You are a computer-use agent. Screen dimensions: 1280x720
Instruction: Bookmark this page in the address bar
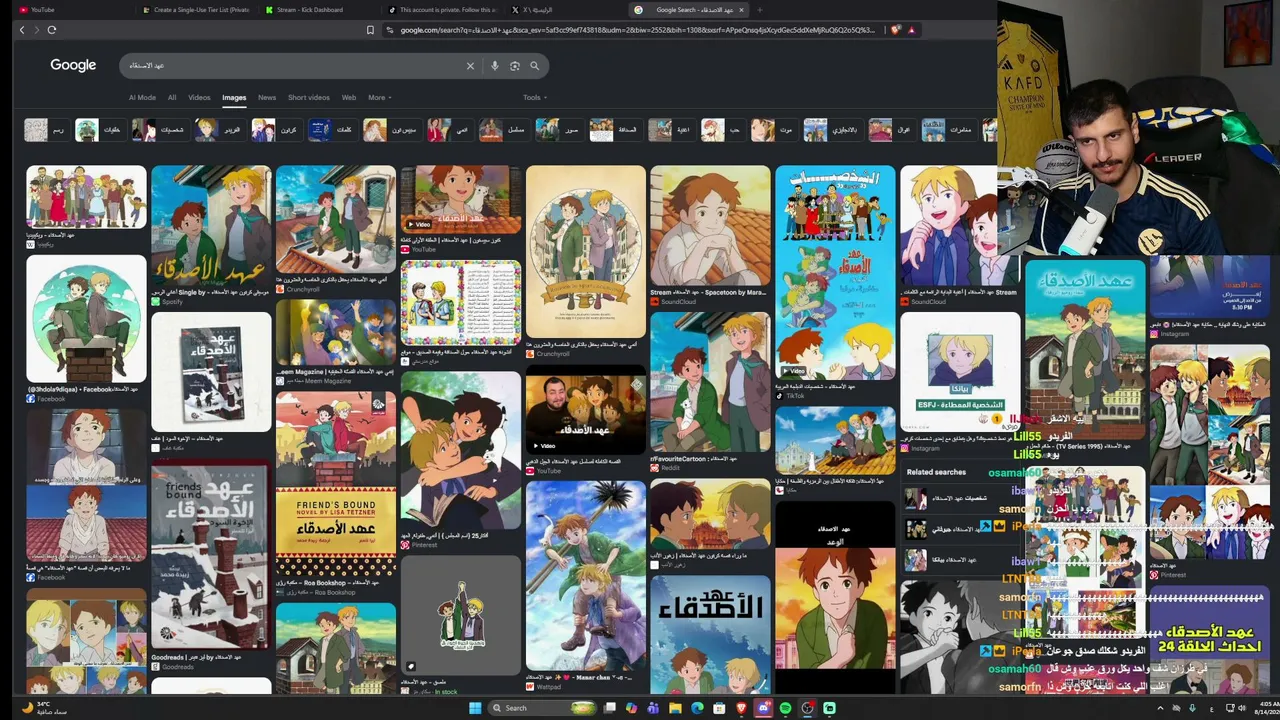coord(370,30)
